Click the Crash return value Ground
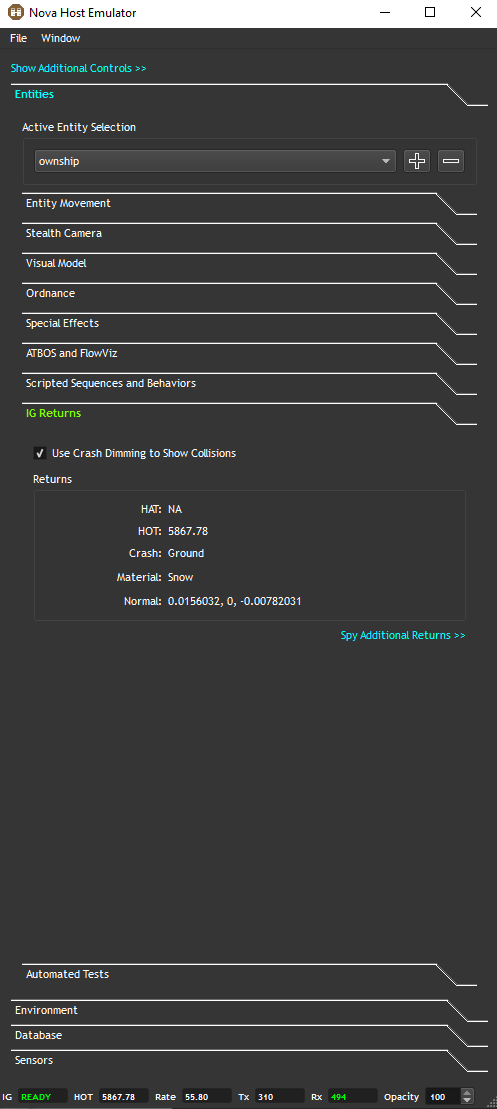The width and height of the screenshot is (497, 1109). (186, 553)
